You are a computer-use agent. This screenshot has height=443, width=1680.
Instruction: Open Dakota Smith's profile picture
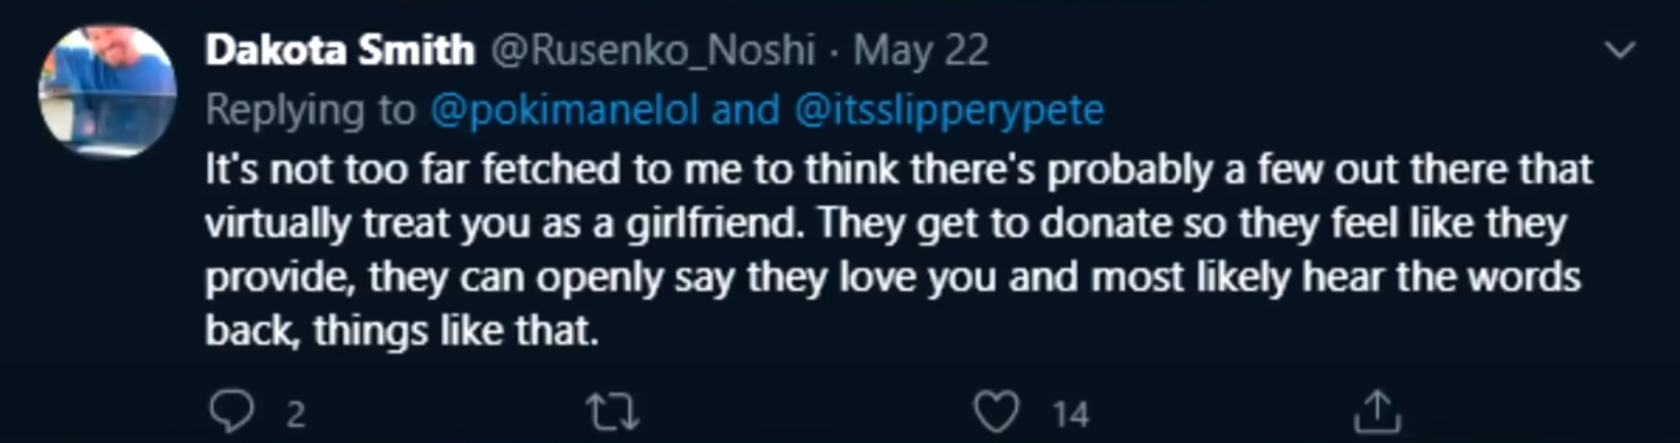pos(107,91)
